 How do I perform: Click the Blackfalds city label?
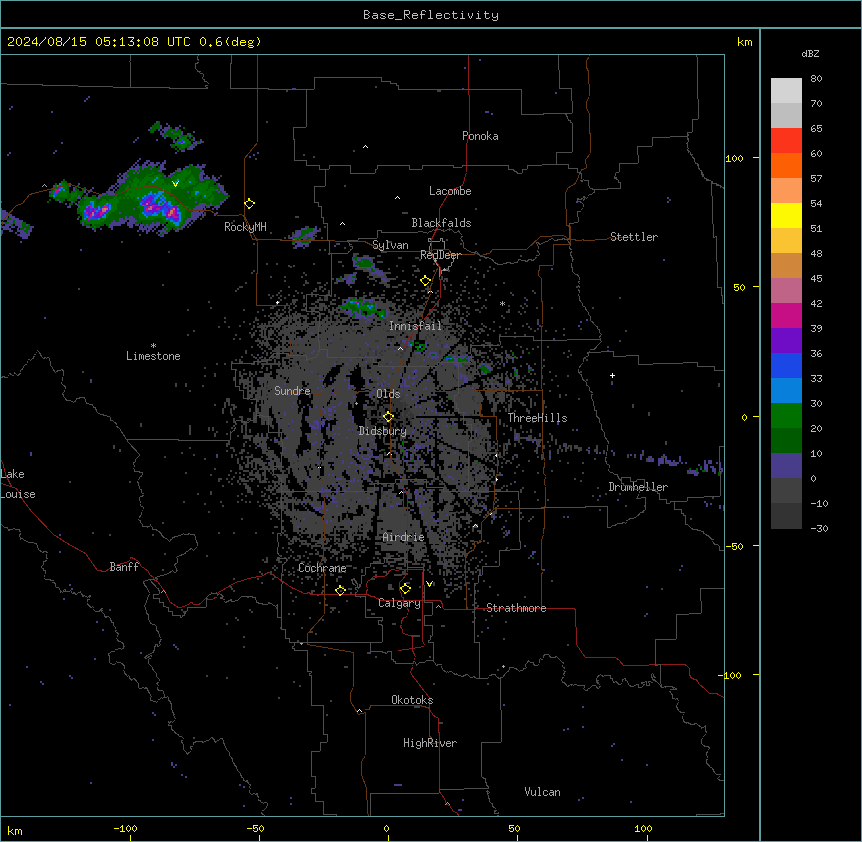(x=441, y=223)
